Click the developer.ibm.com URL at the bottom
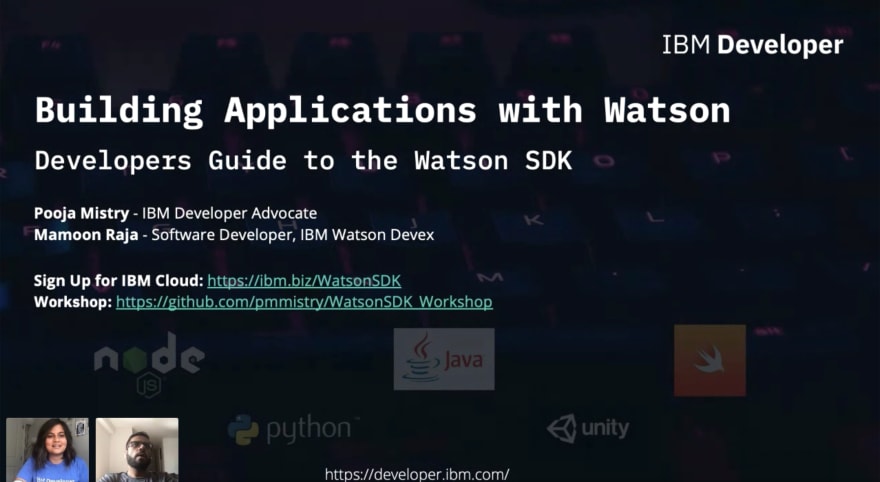880x482 pixels. [417, 474]
